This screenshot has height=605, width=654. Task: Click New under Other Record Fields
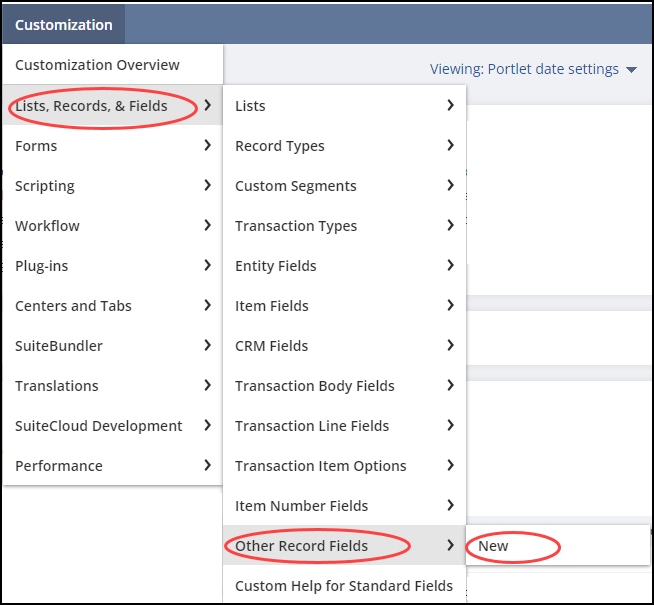tap(493, 546)
